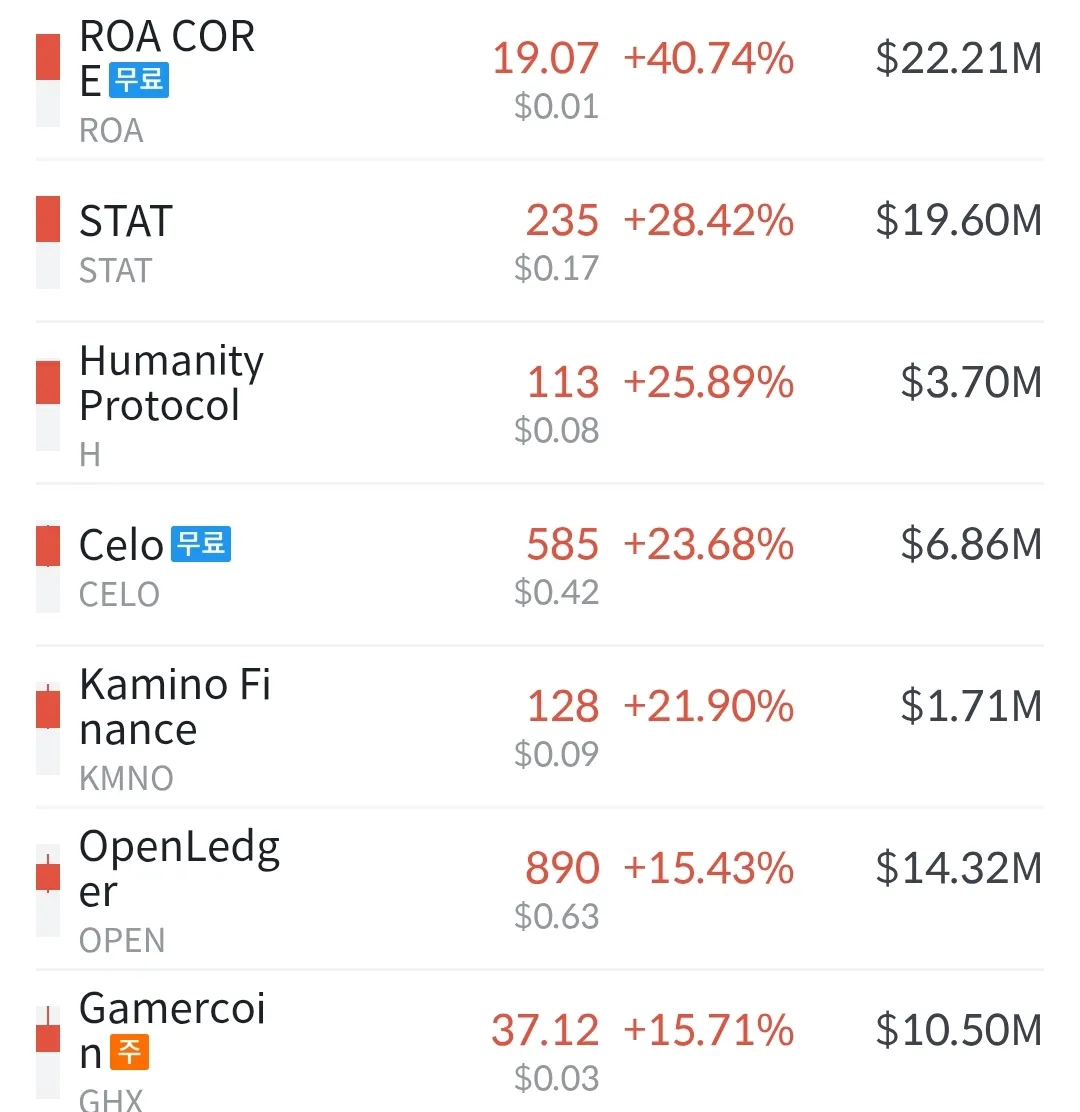Screen dimensions: 1080x1112
Task: Open the STAT coin name
Action: click(126, 221)
